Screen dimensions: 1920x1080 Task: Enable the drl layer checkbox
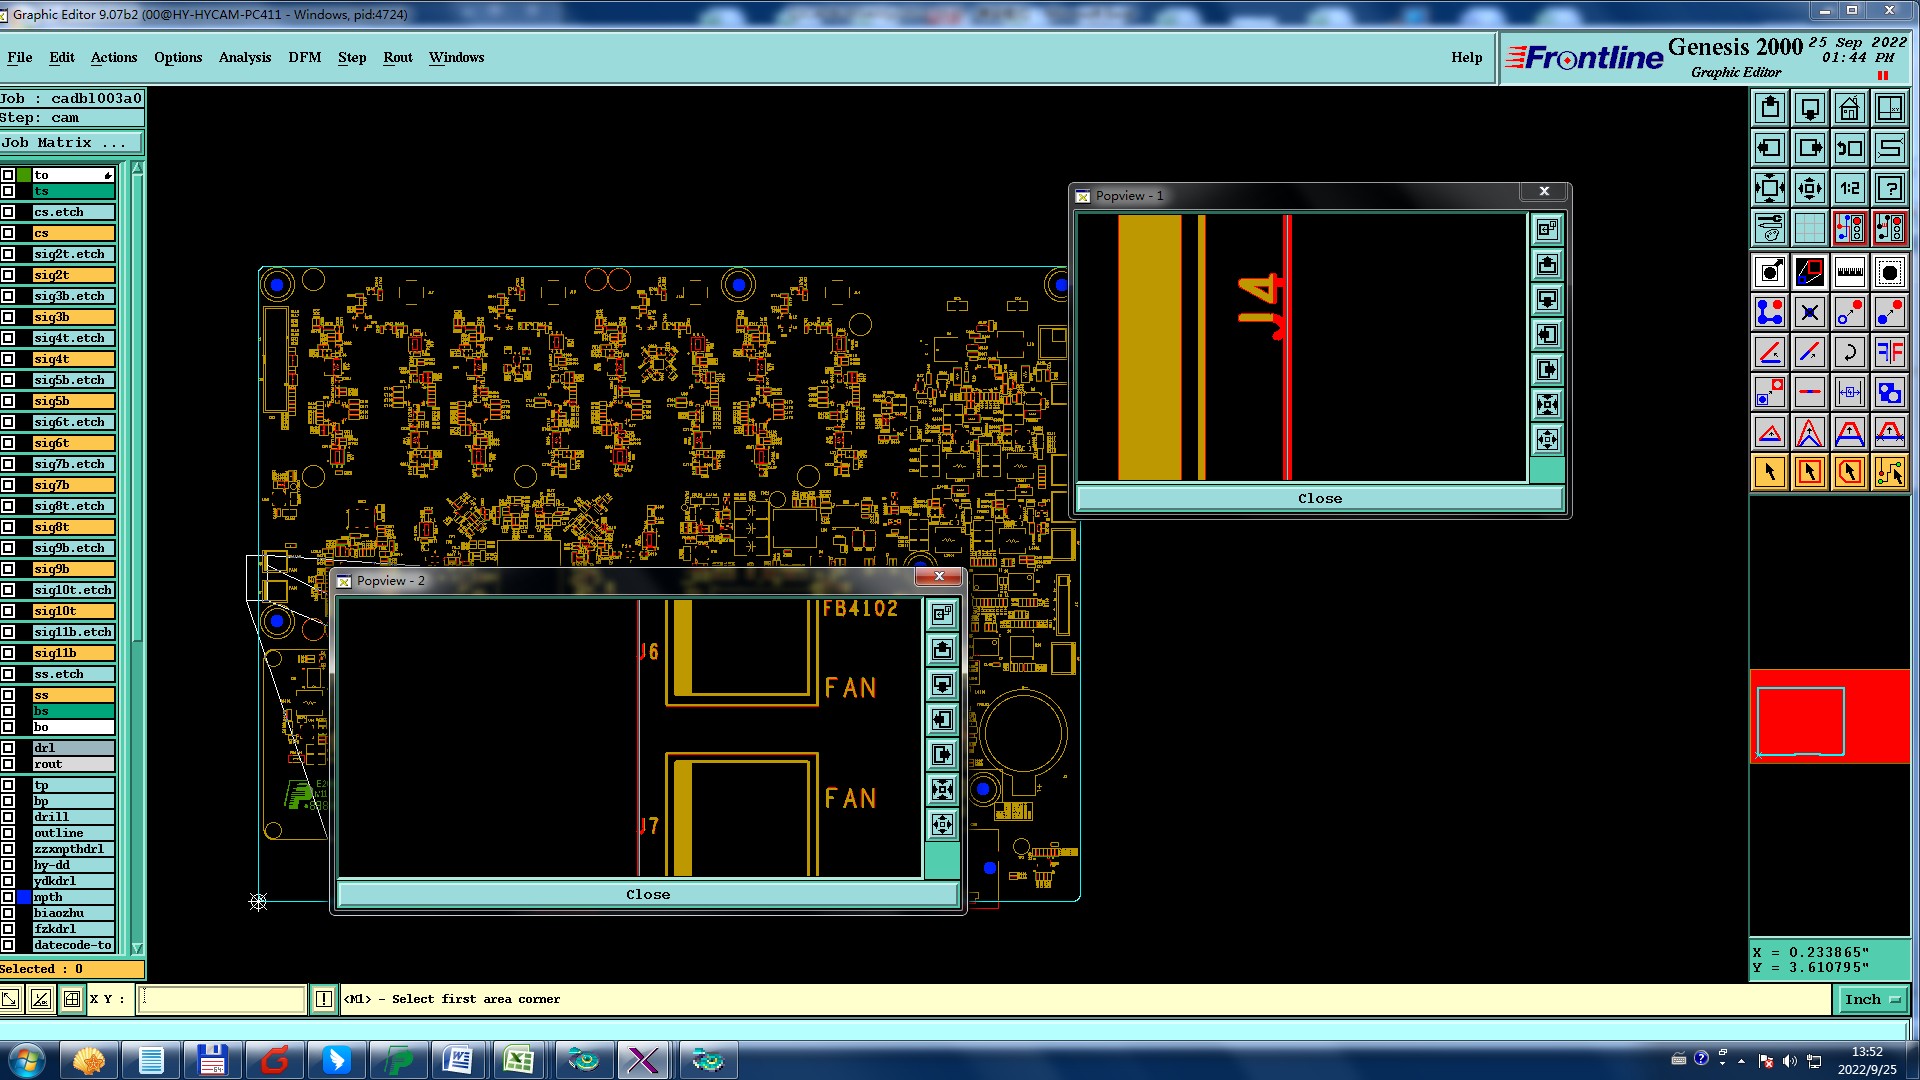(x=8, y=748)
